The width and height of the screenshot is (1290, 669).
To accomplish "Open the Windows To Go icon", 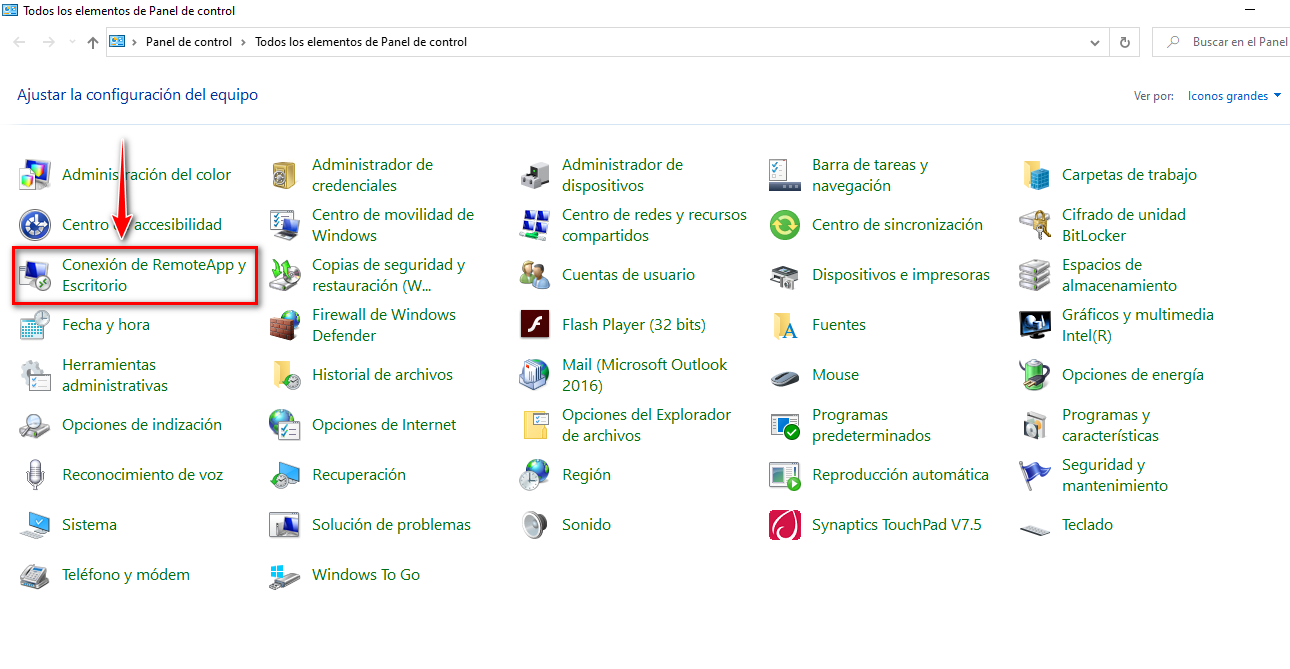I will pyautogui.click(x=285, y=575).
